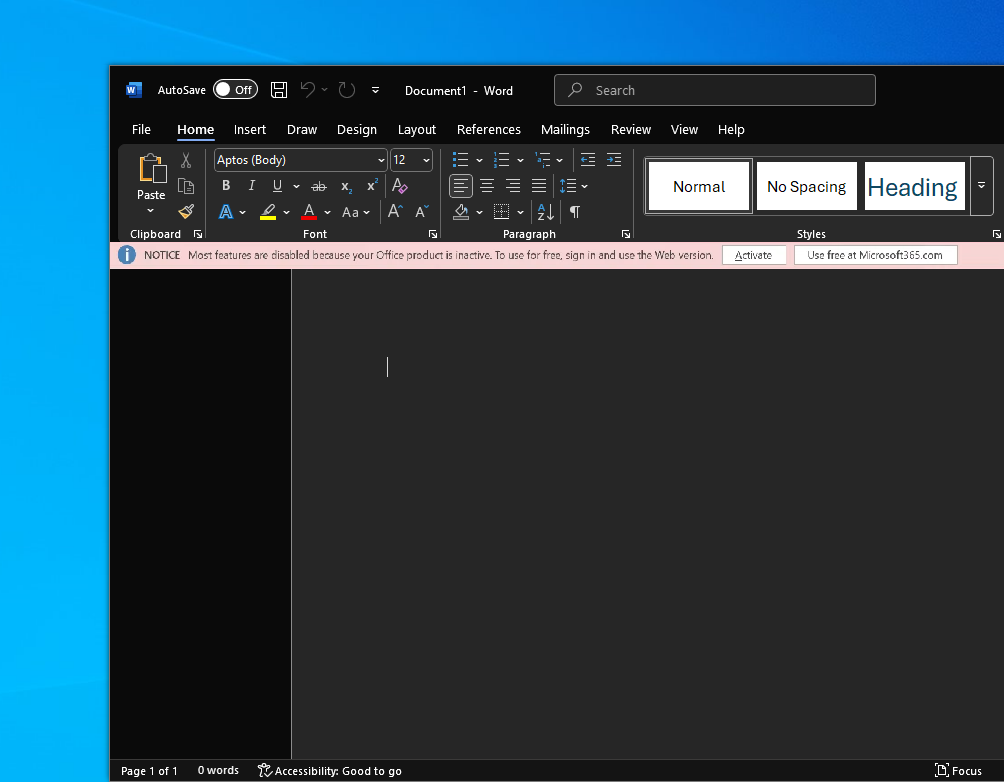This screenshot has height=782, width=1004.
Task: Switch to the References tab
Action: [488, 129]
